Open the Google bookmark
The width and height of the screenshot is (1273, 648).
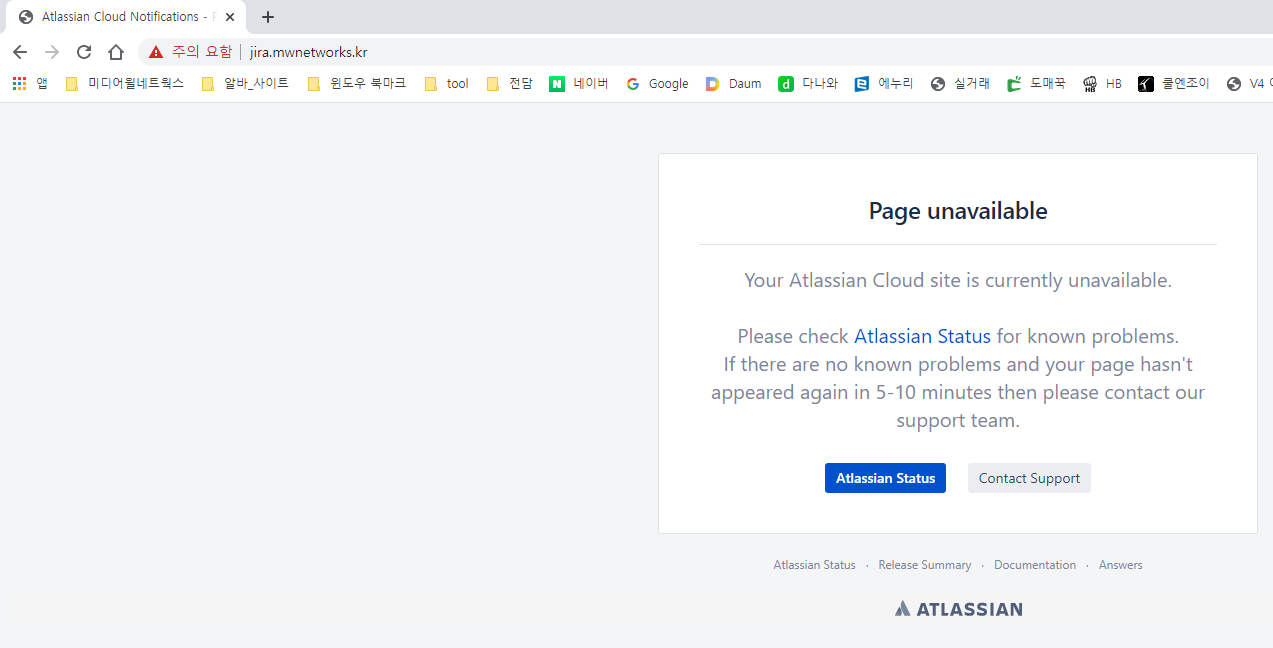pos(657,84)
